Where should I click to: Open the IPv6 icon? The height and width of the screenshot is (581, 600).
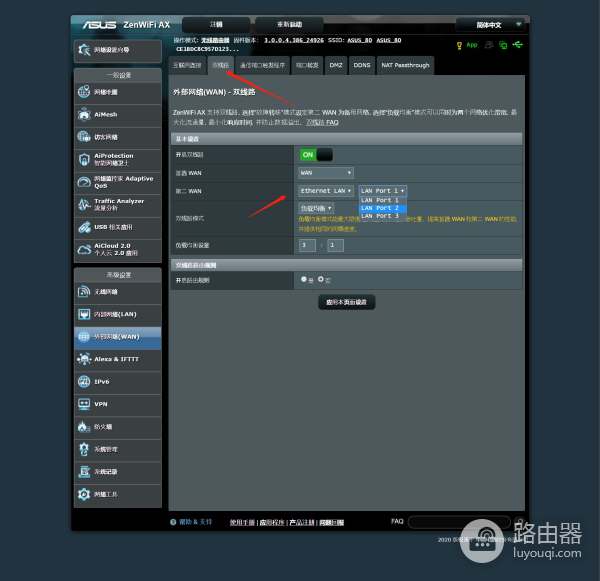(x=84, y=382)
